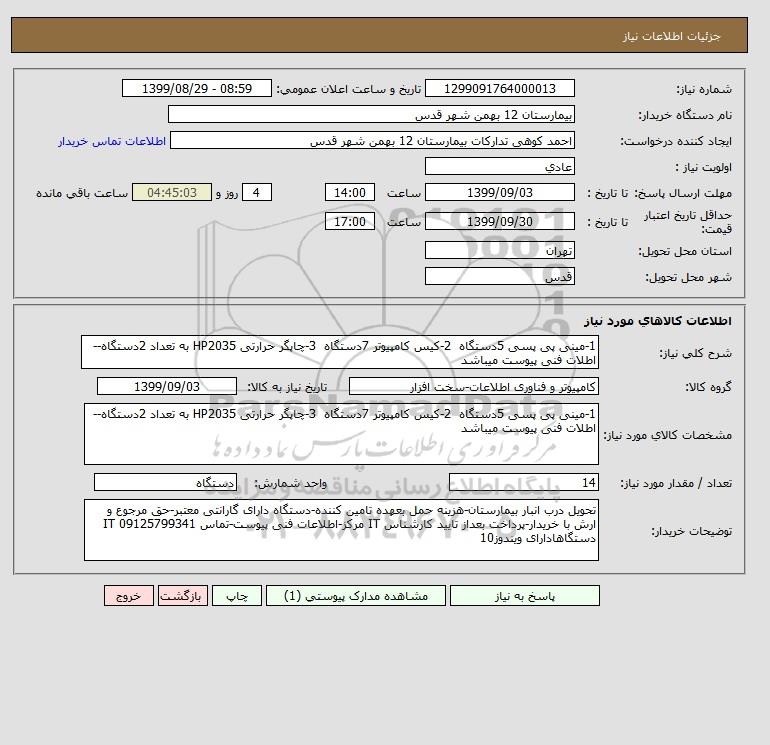Click quantity field showing 14
Viewport: 770px width, 745px height.
523,482
